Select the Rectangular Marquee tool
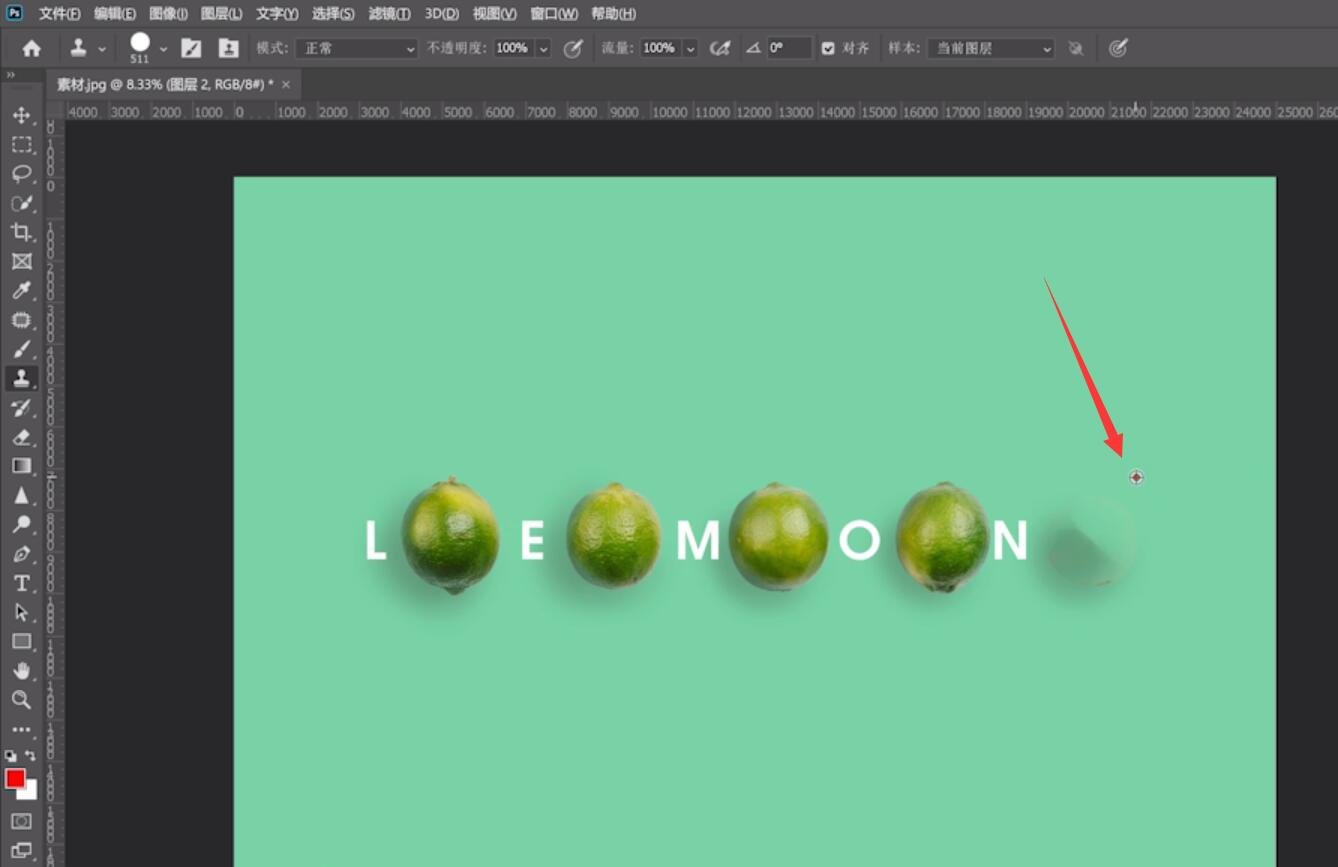 point(21,144)
